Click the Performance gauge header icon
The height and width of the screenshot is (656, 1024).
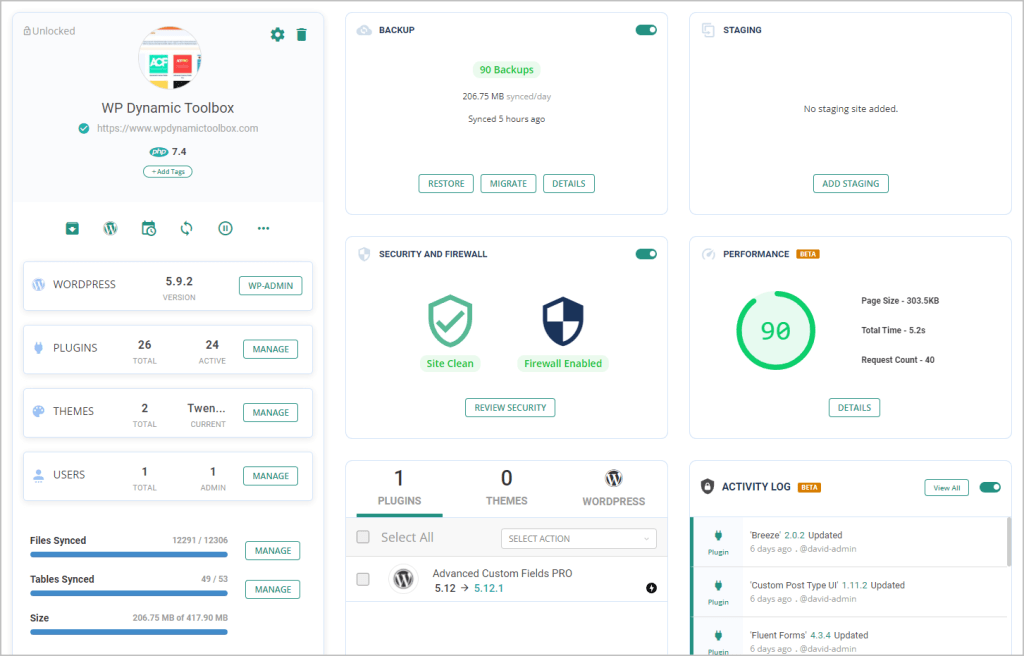click(x=708, y=254)
